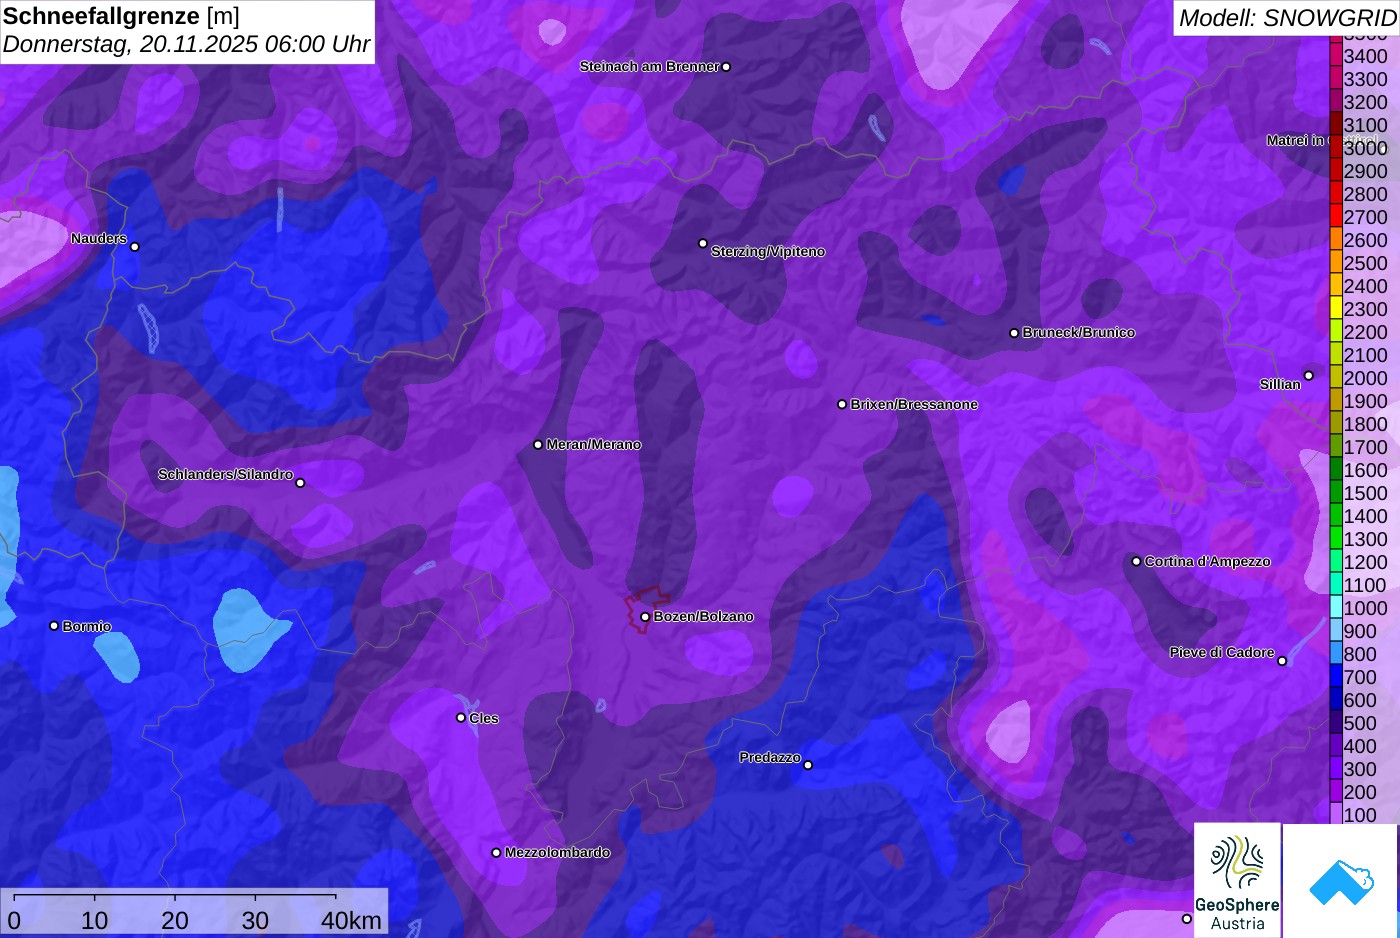Image resolution: width=1400 pixels, height=938 pixels.
Task: Click the cyan legend swatch between 1000 and 1100
Action: coord(1335,608)
